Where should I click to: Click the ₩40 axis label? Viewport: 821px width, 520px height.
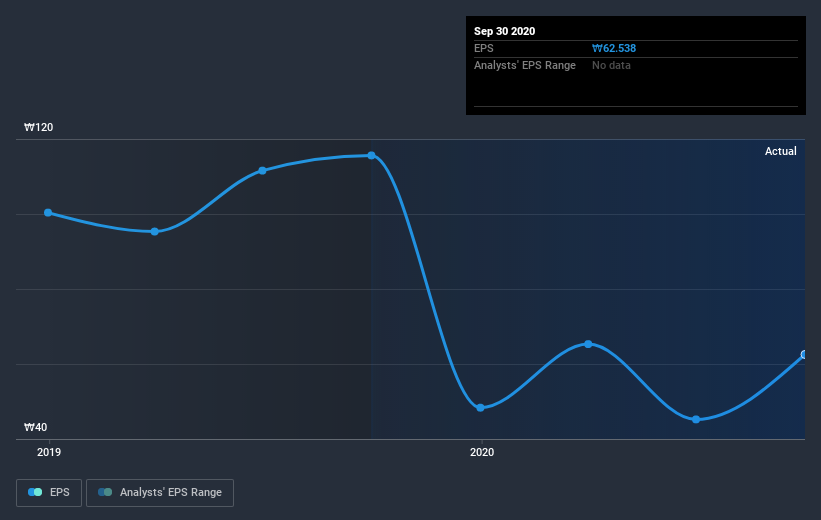point(35,427)
